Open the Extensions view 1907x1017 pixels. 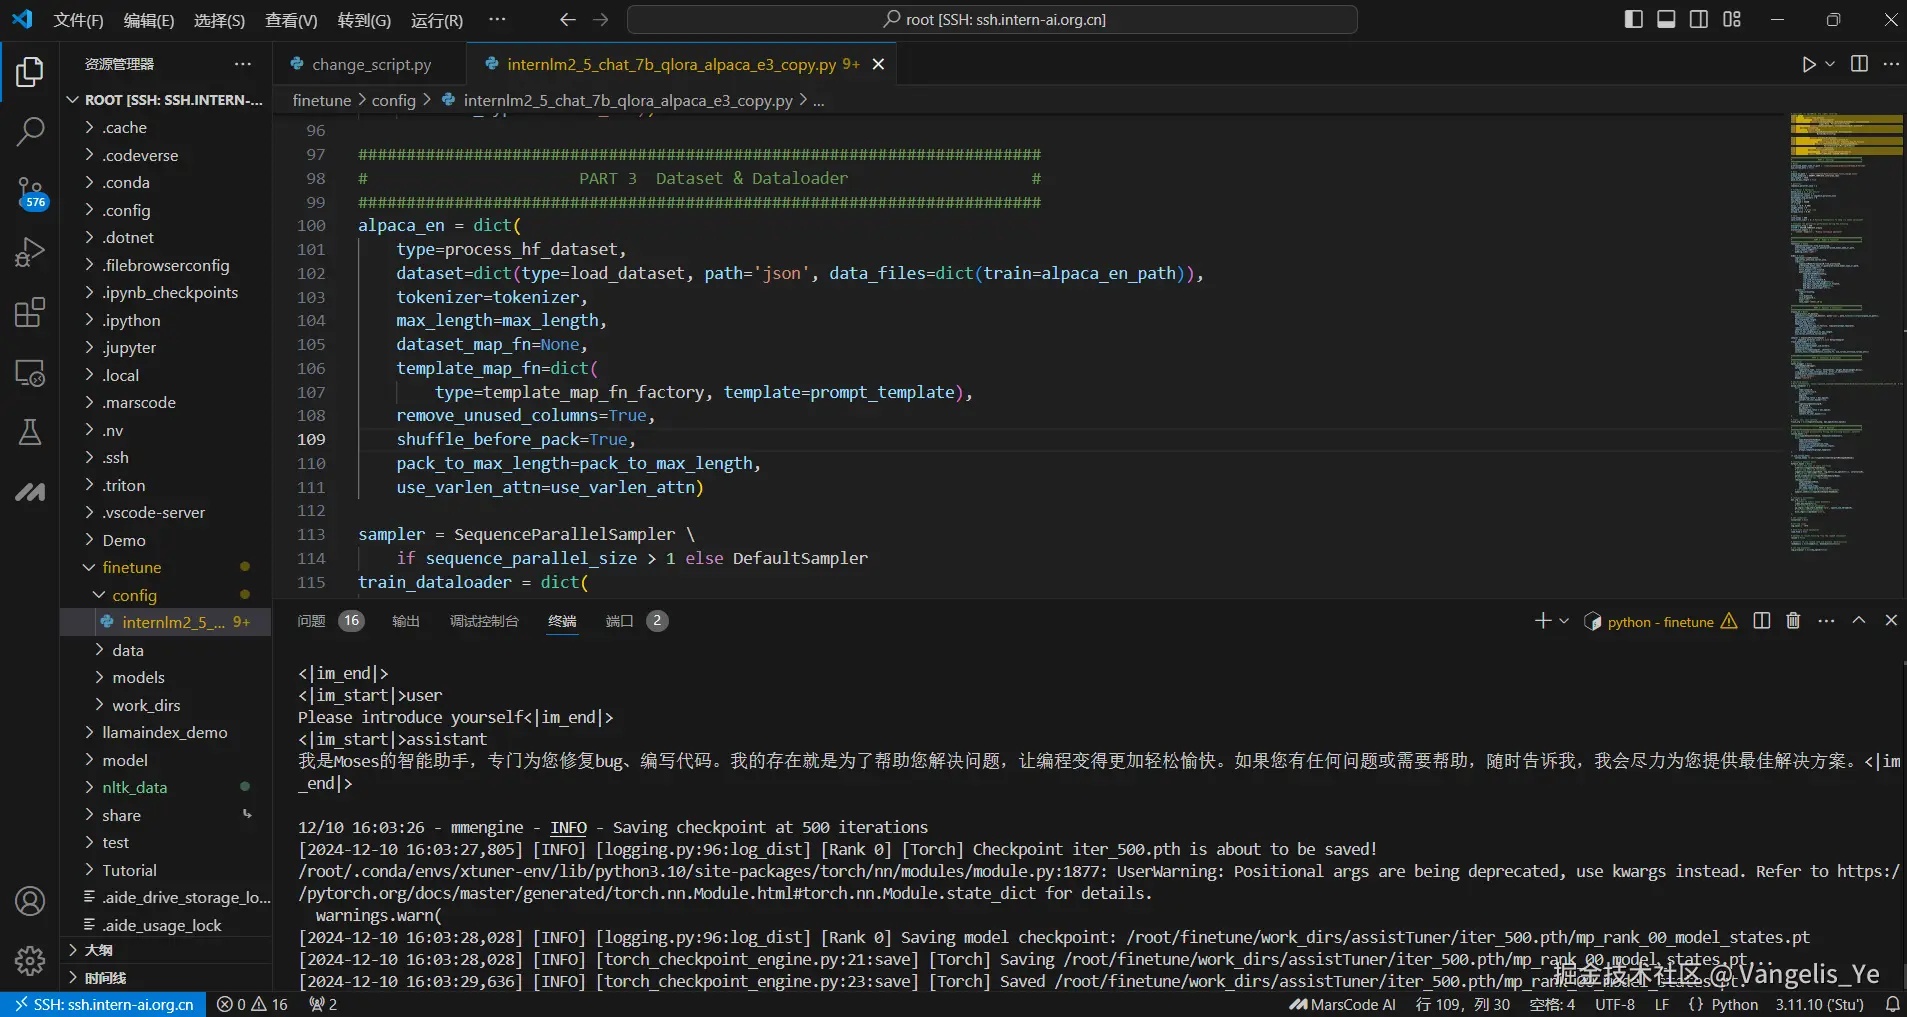(30, 312)
